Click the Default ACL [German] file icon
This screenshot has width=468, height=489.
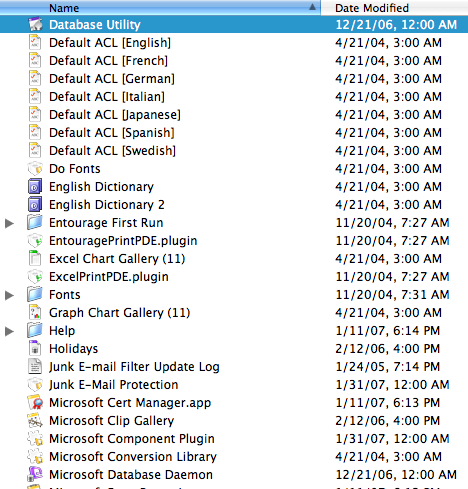35,79
